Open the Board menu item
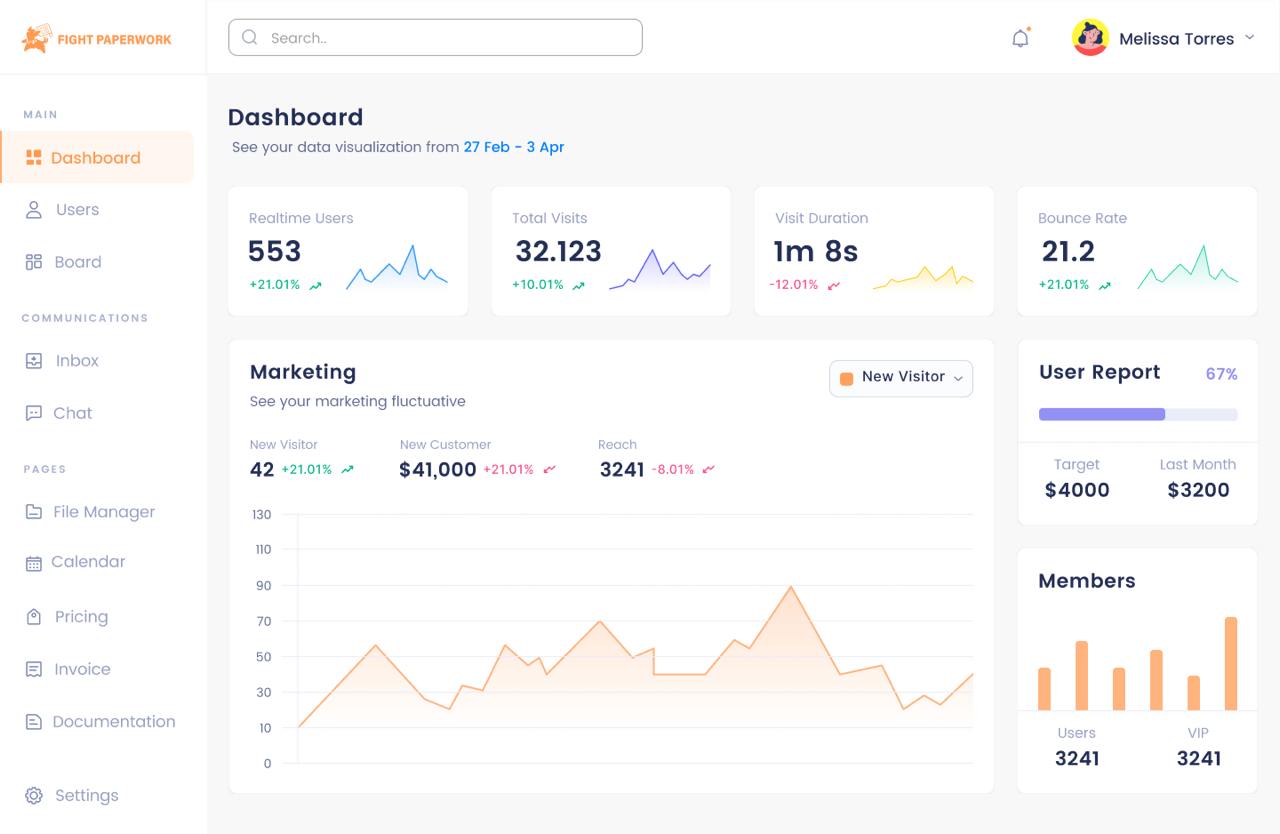The width and height of the screenshot is (1280, 834). tap(78, 262)
